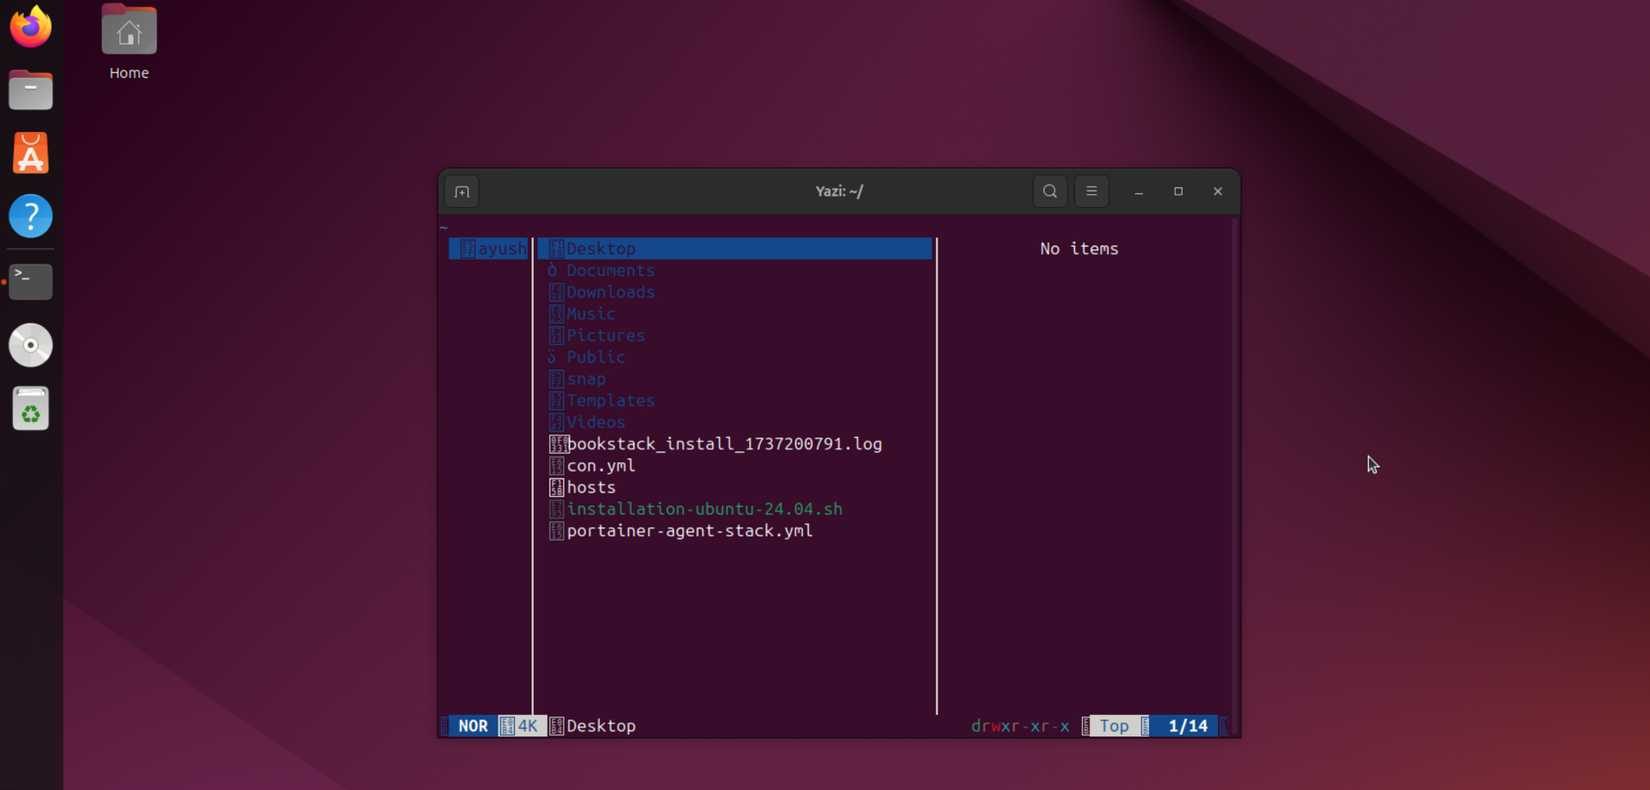The image size is (1650, 790).
Task: Click the file icon beside con.yml
Action: tap(556, 466)
